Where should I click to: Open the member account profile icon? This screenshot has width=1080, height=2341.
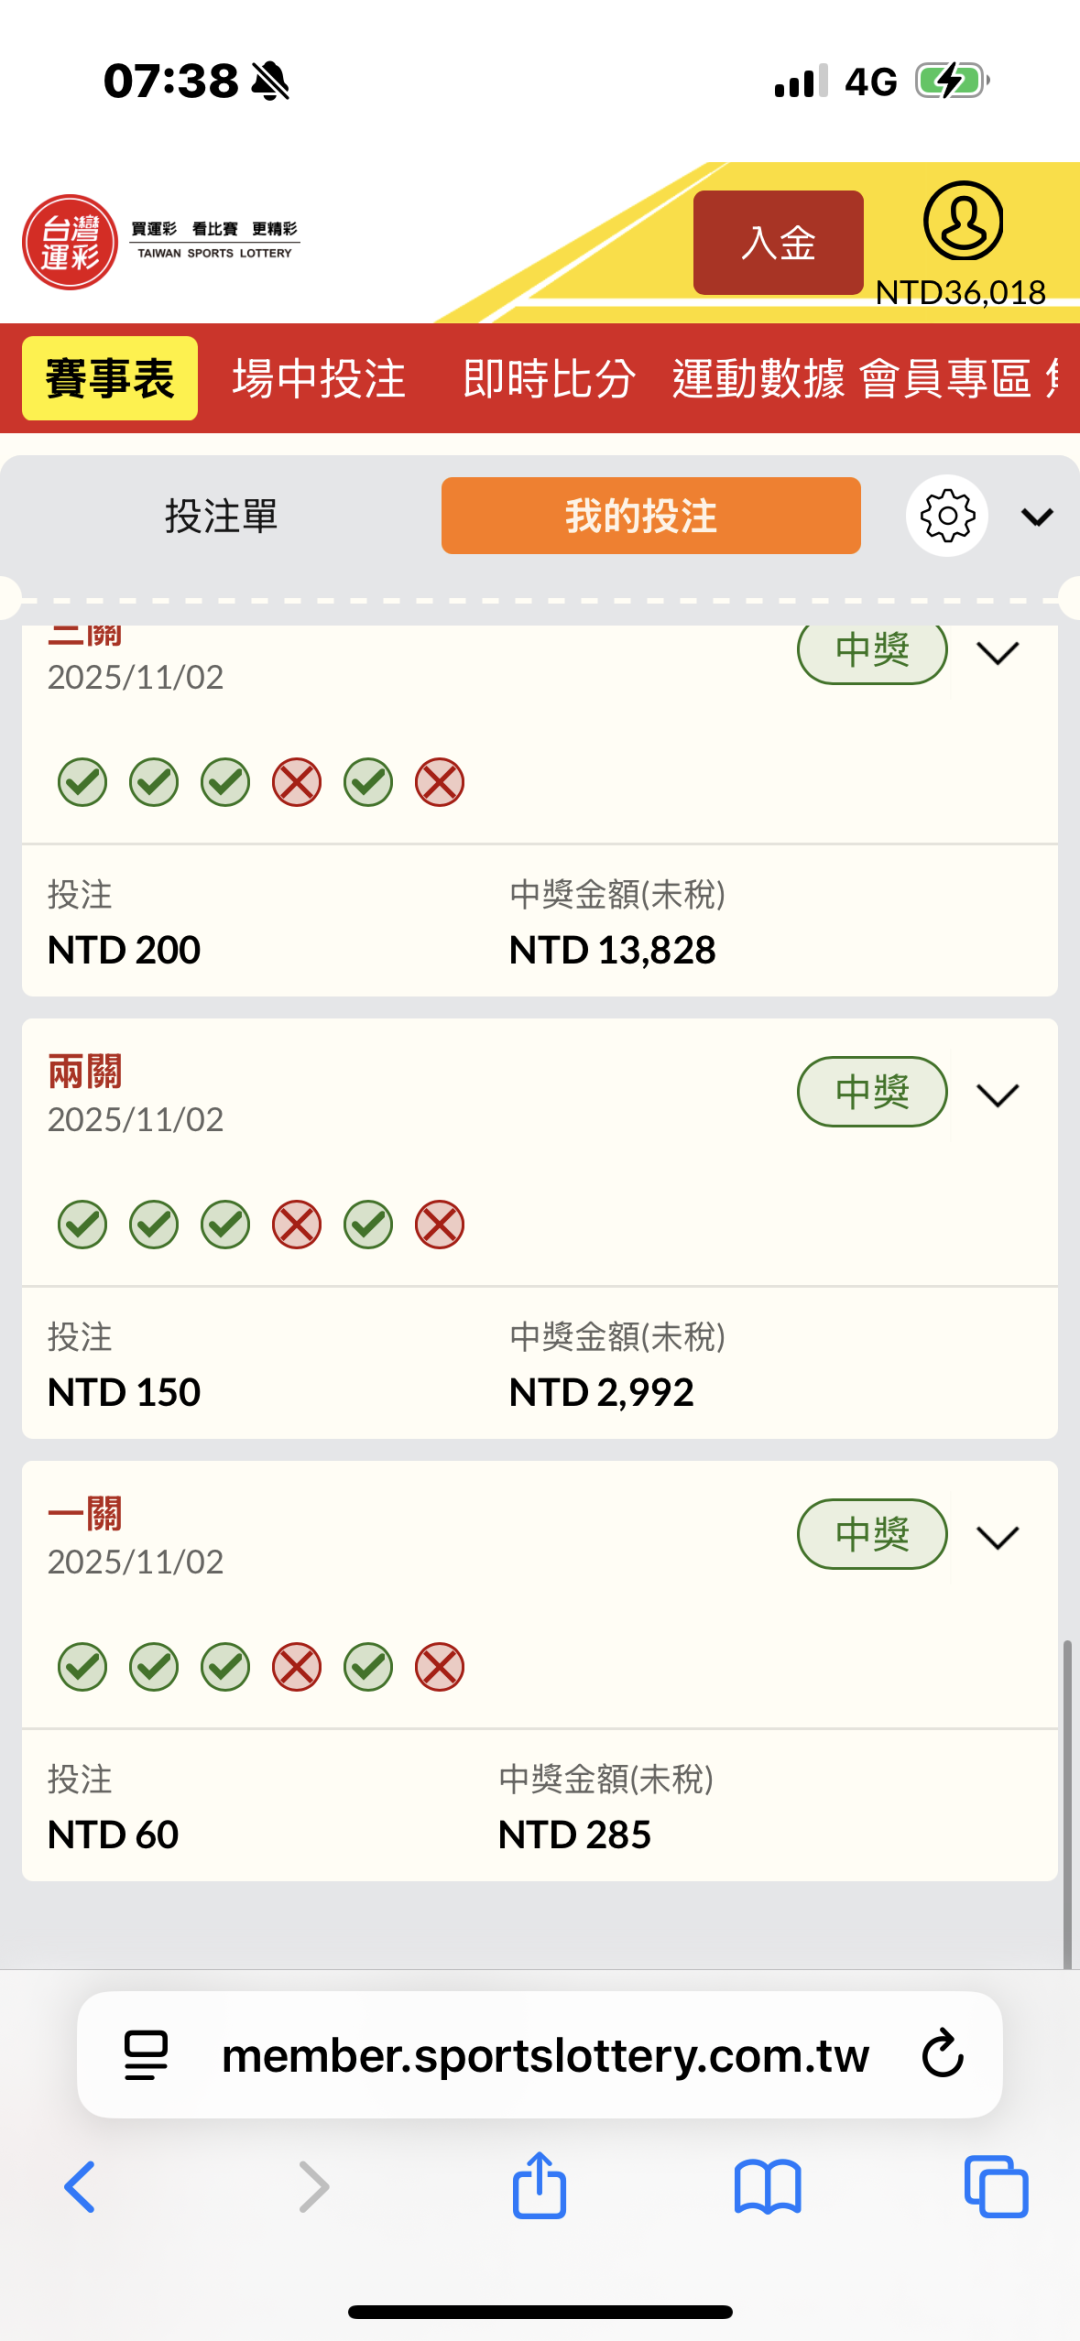pos(962,221)
